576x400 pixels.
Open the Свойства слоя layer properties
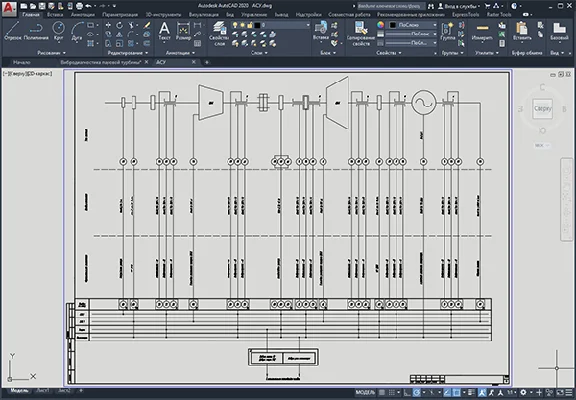coord(219,34)
